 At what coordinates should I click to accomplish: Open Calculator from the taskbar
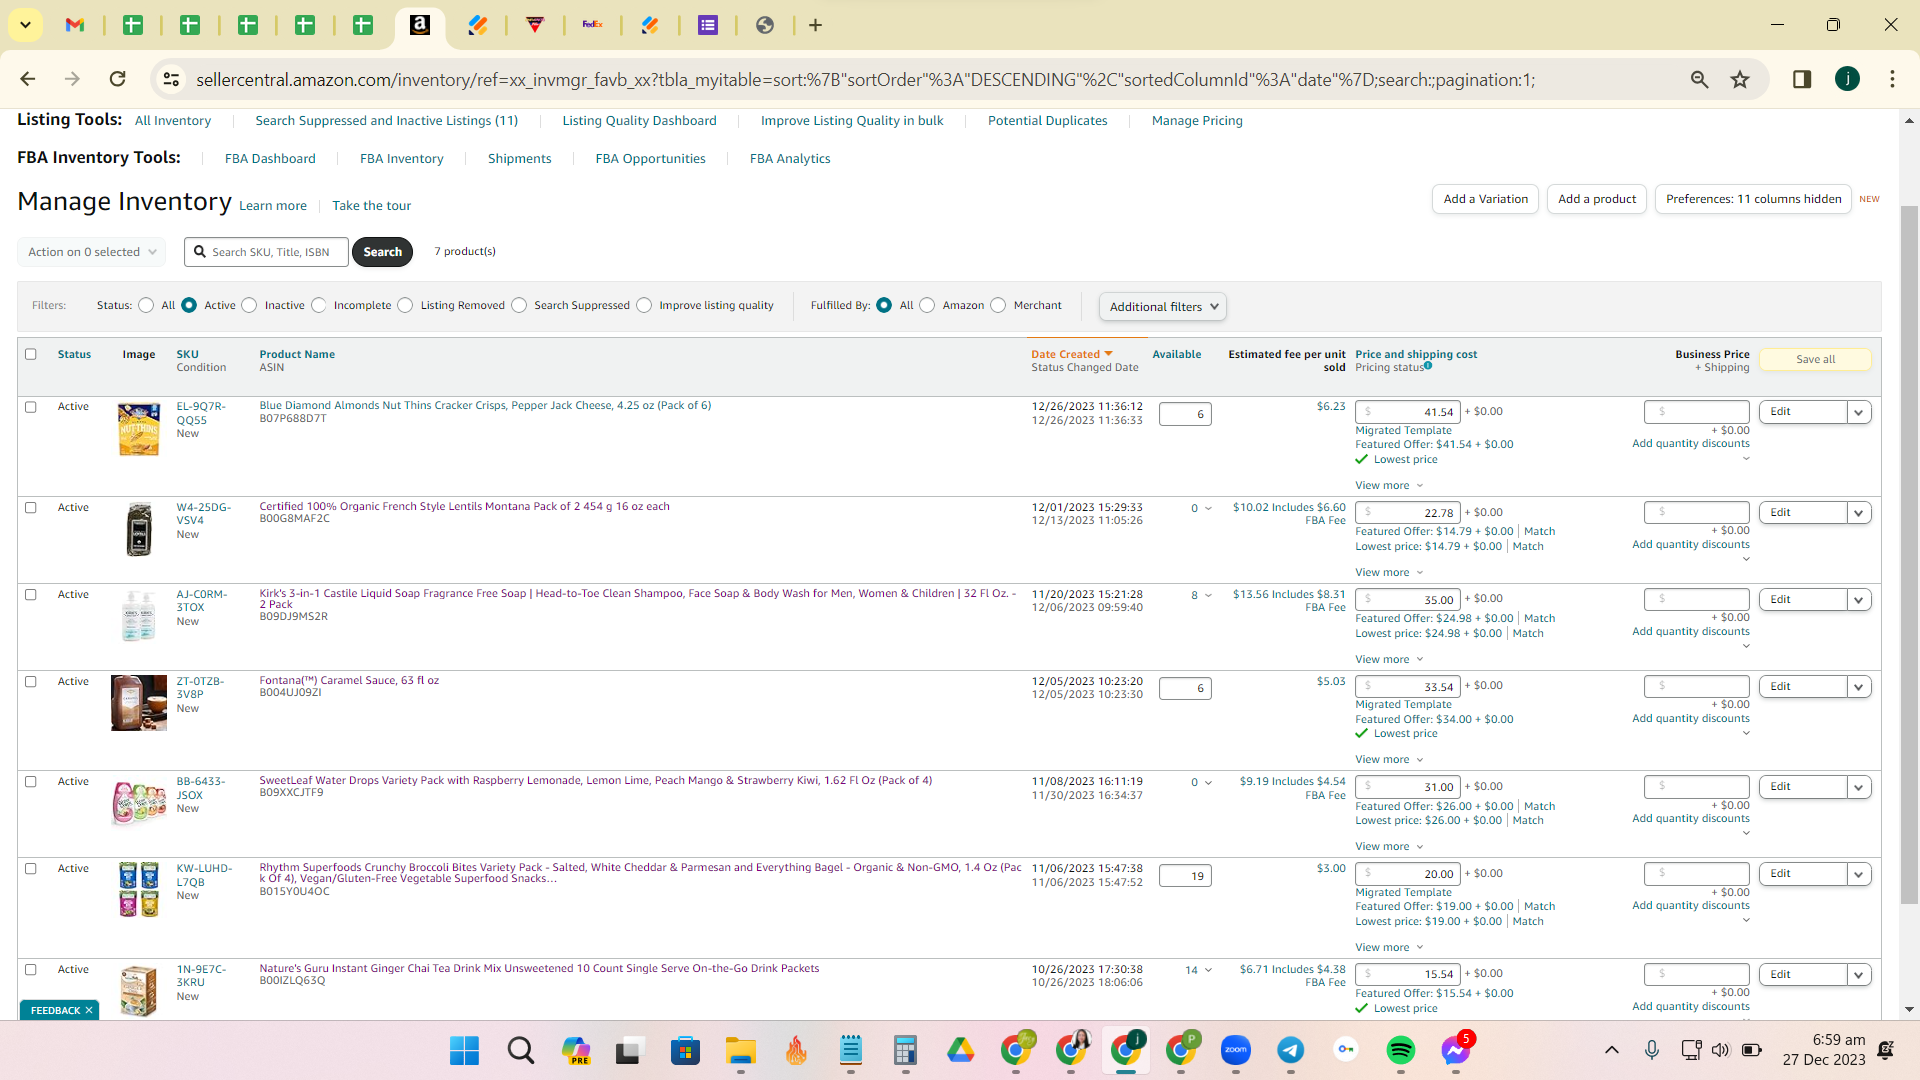tap(905, 1050)
